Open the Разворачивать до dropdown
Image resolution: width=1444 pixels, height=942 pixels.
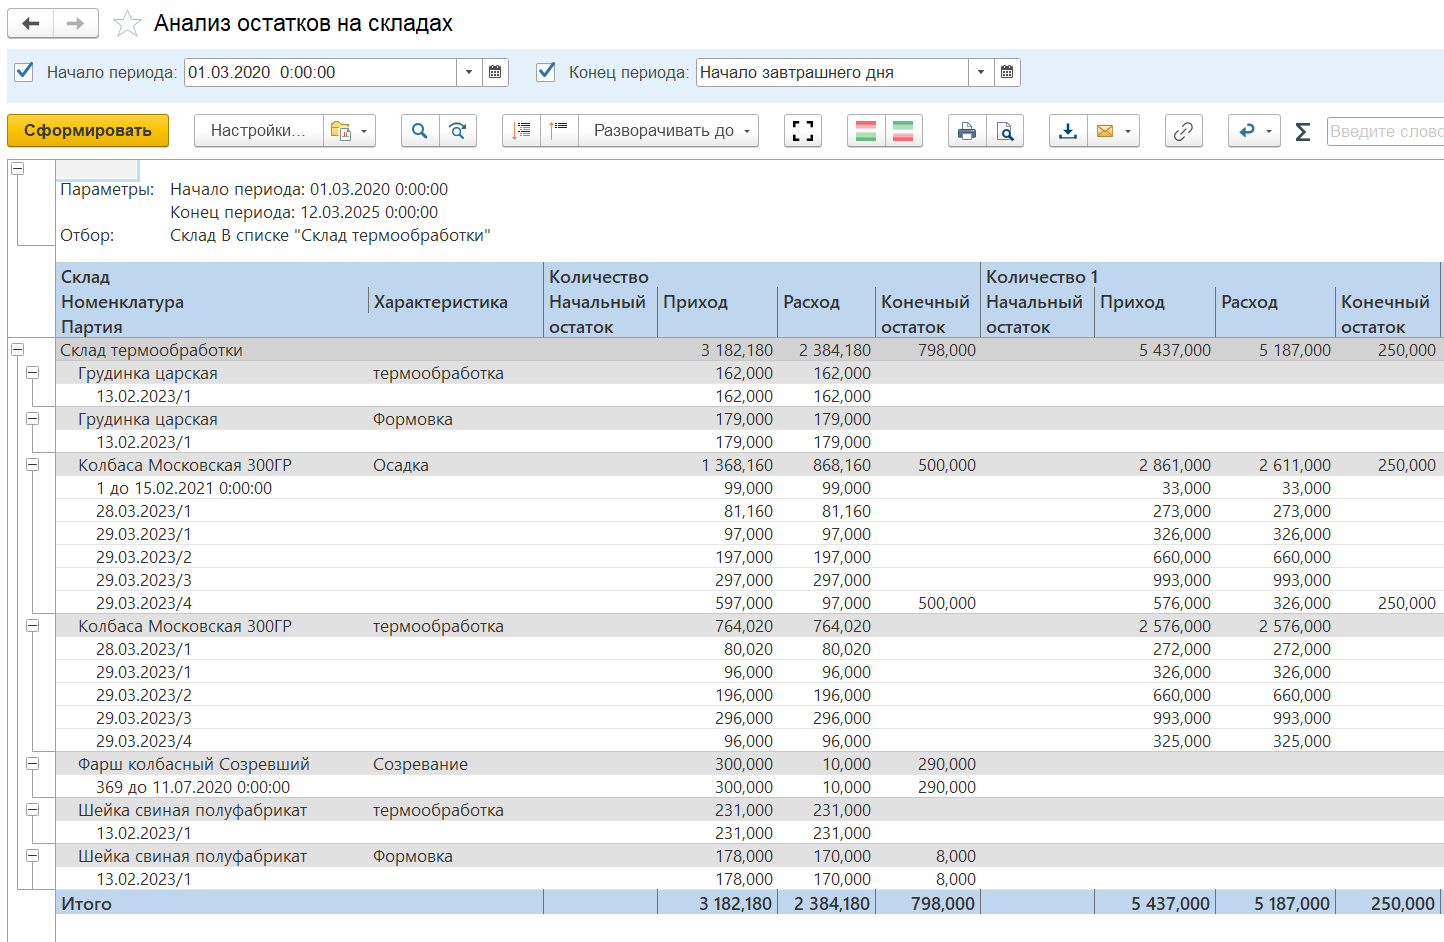670,131
